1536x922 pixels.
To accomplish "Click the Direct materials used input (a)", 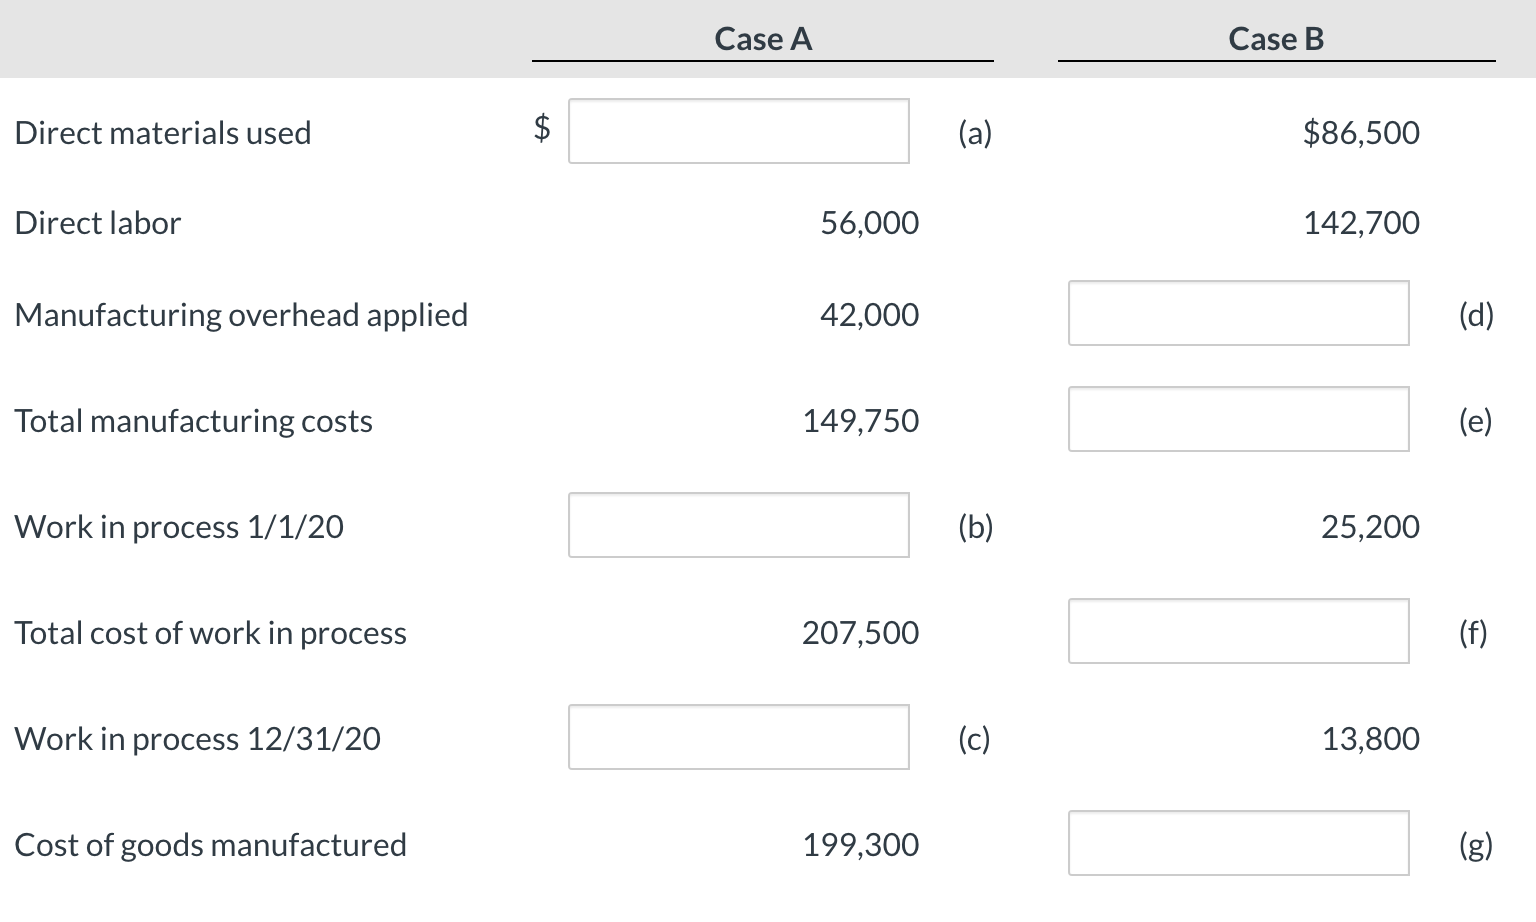I will pyautogui.click(x=738, y=131).
